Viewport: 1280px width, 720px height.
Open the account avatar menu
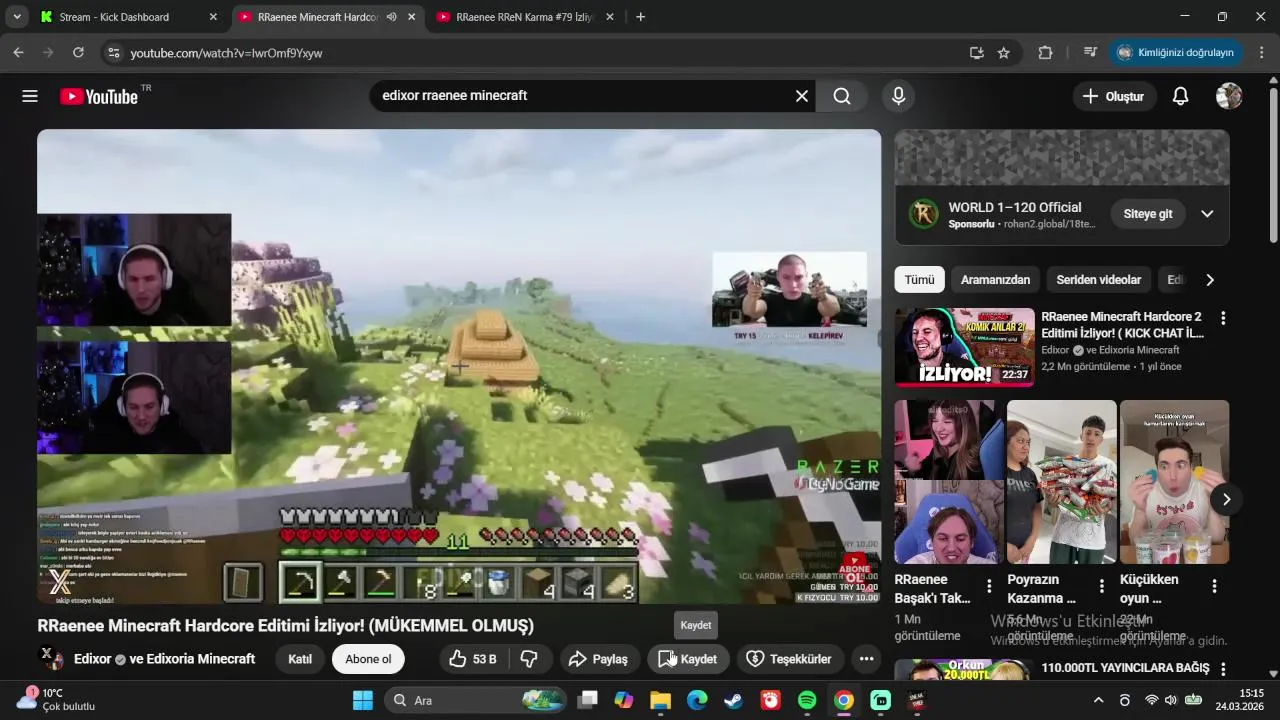pyautogui.click(x=1229, y=96)
